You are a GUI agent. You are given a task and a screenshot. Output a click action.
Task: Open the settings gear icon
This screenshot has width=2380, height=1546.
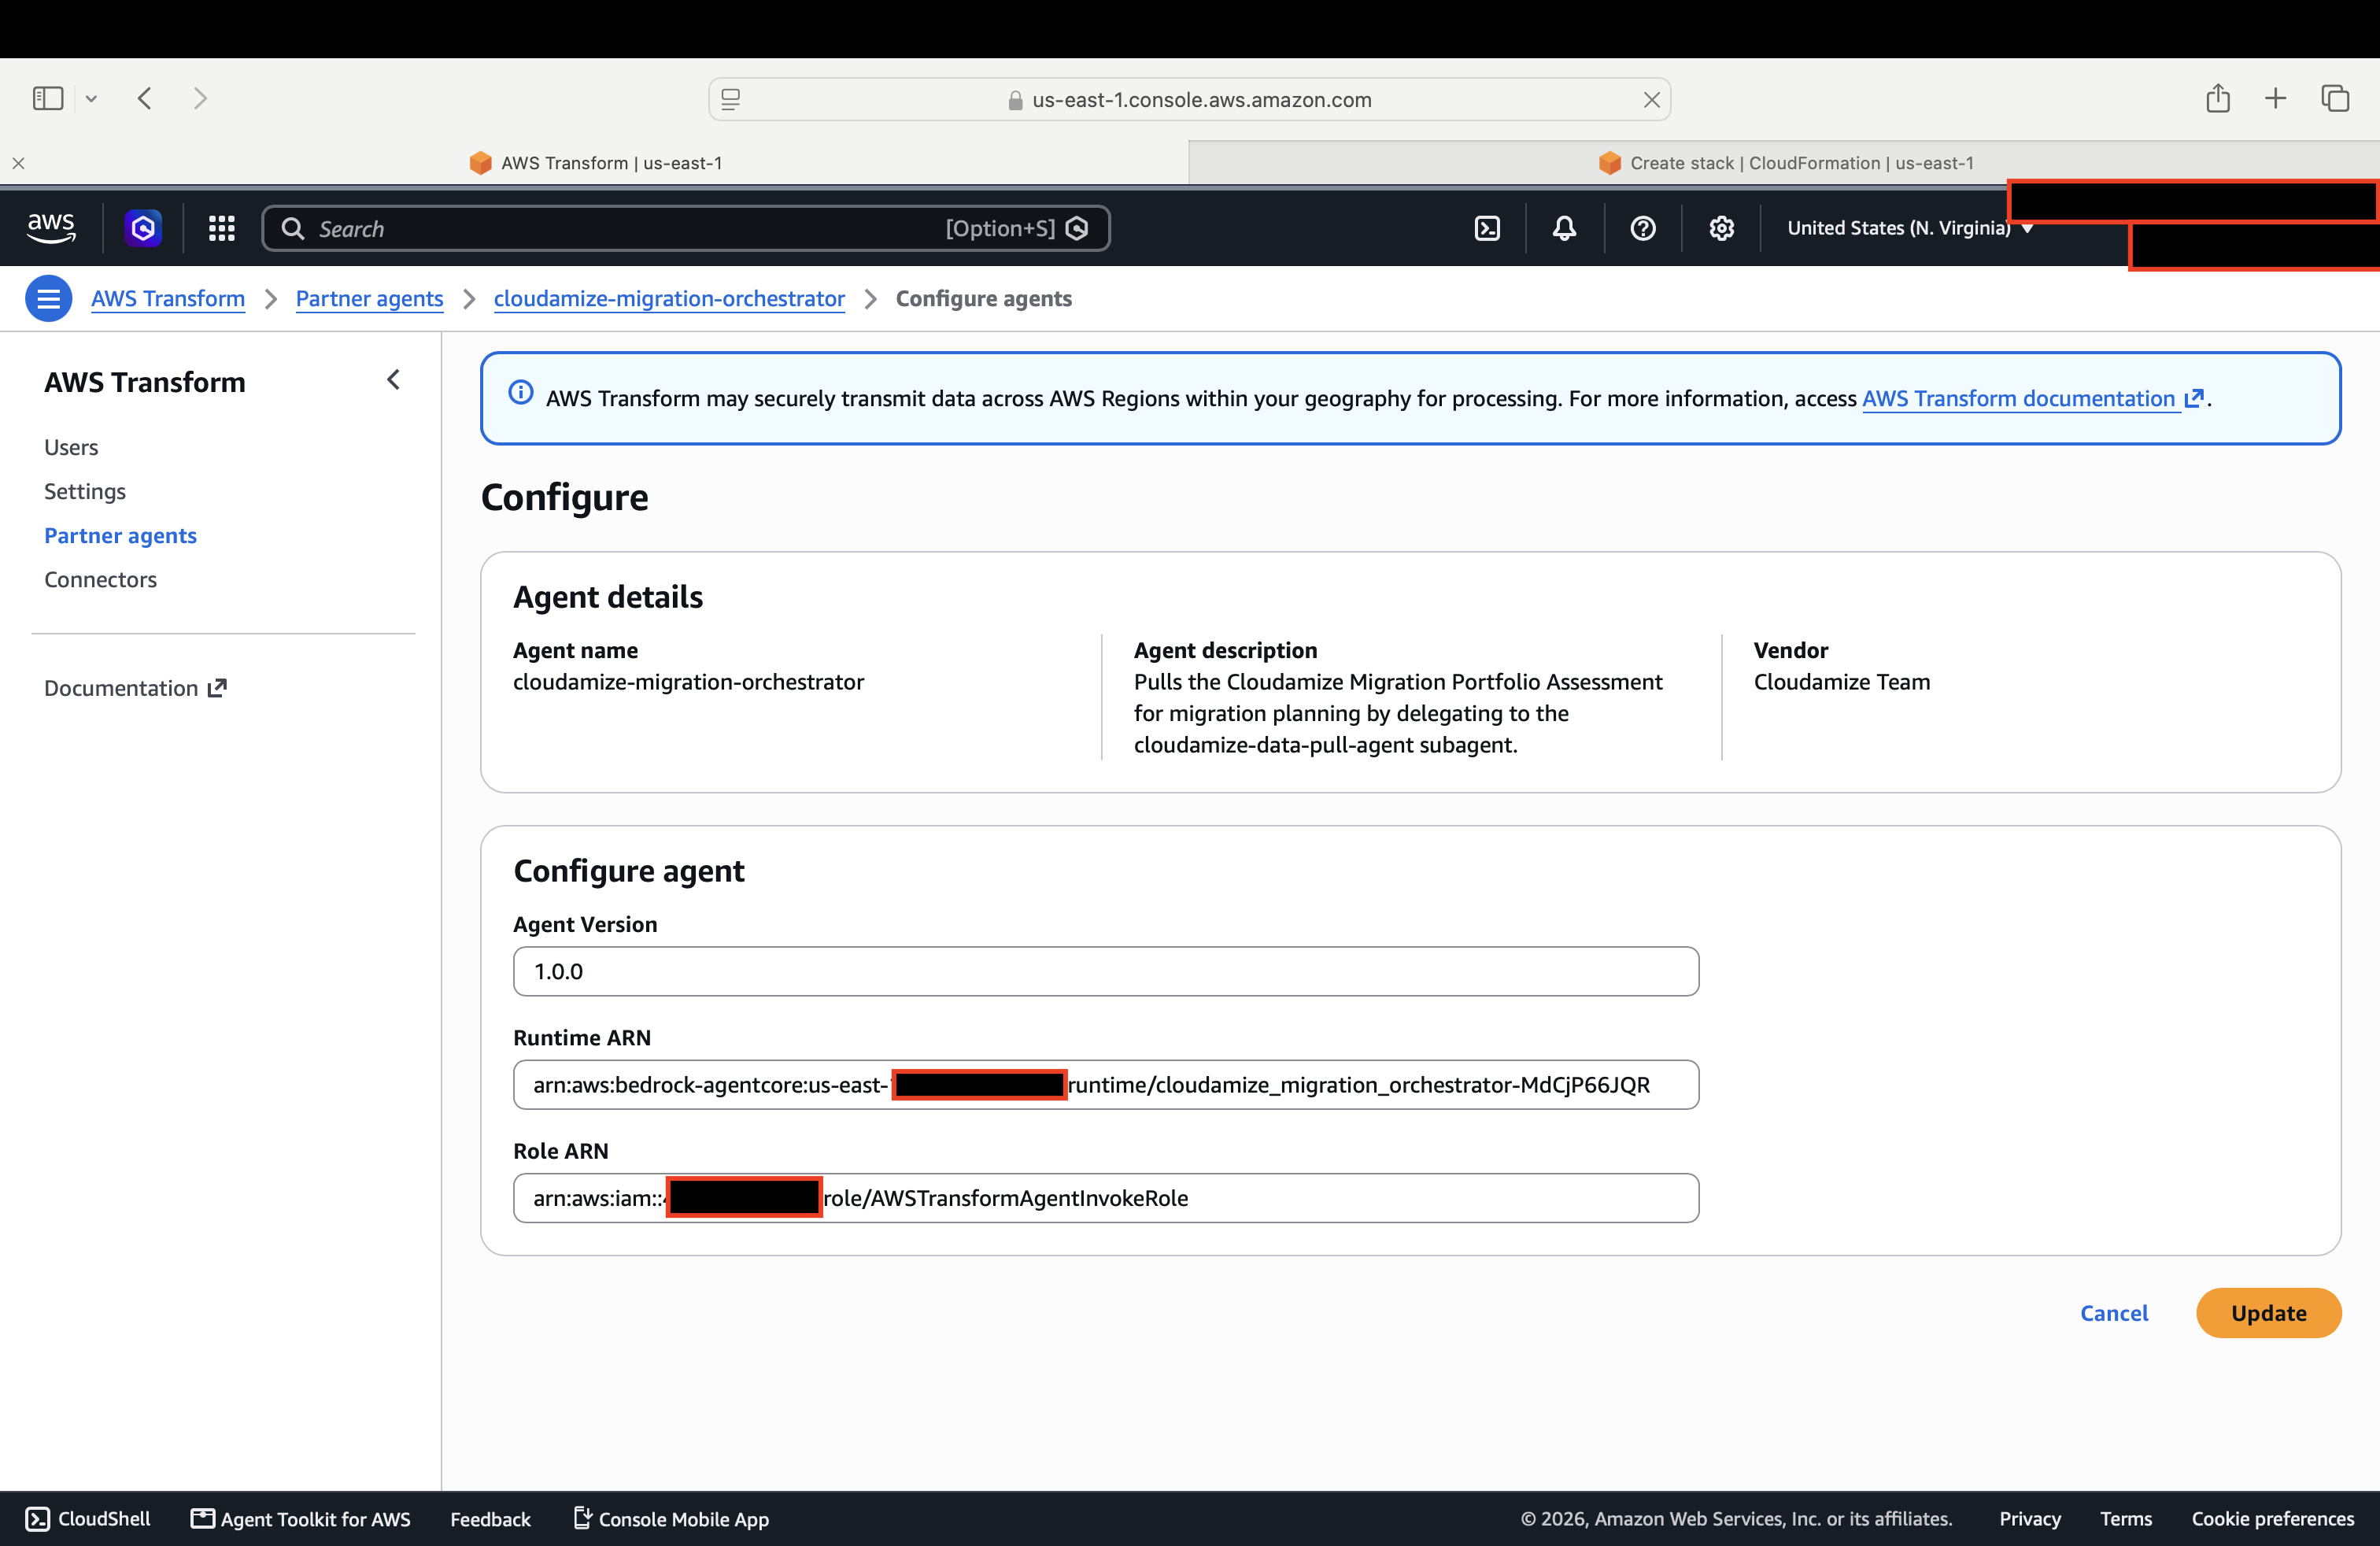pyautogui.click(x=1721, y=228)
